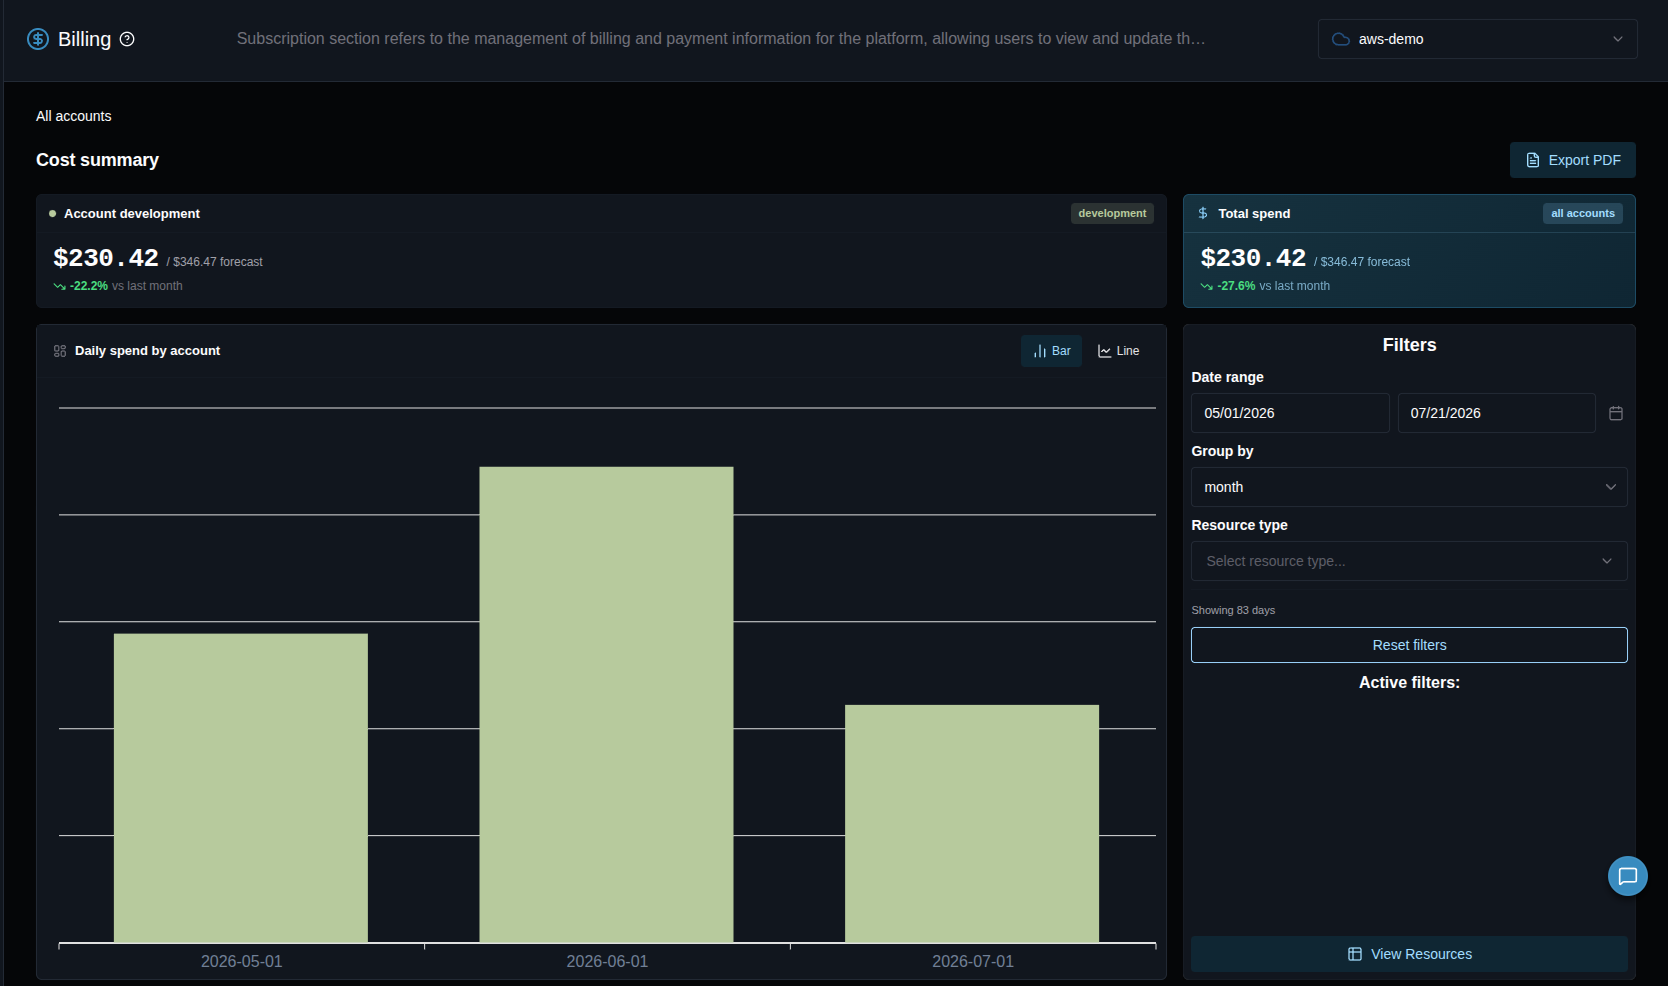
Task: Click the Reset filters button
Action: click(x=1409, y=645)
